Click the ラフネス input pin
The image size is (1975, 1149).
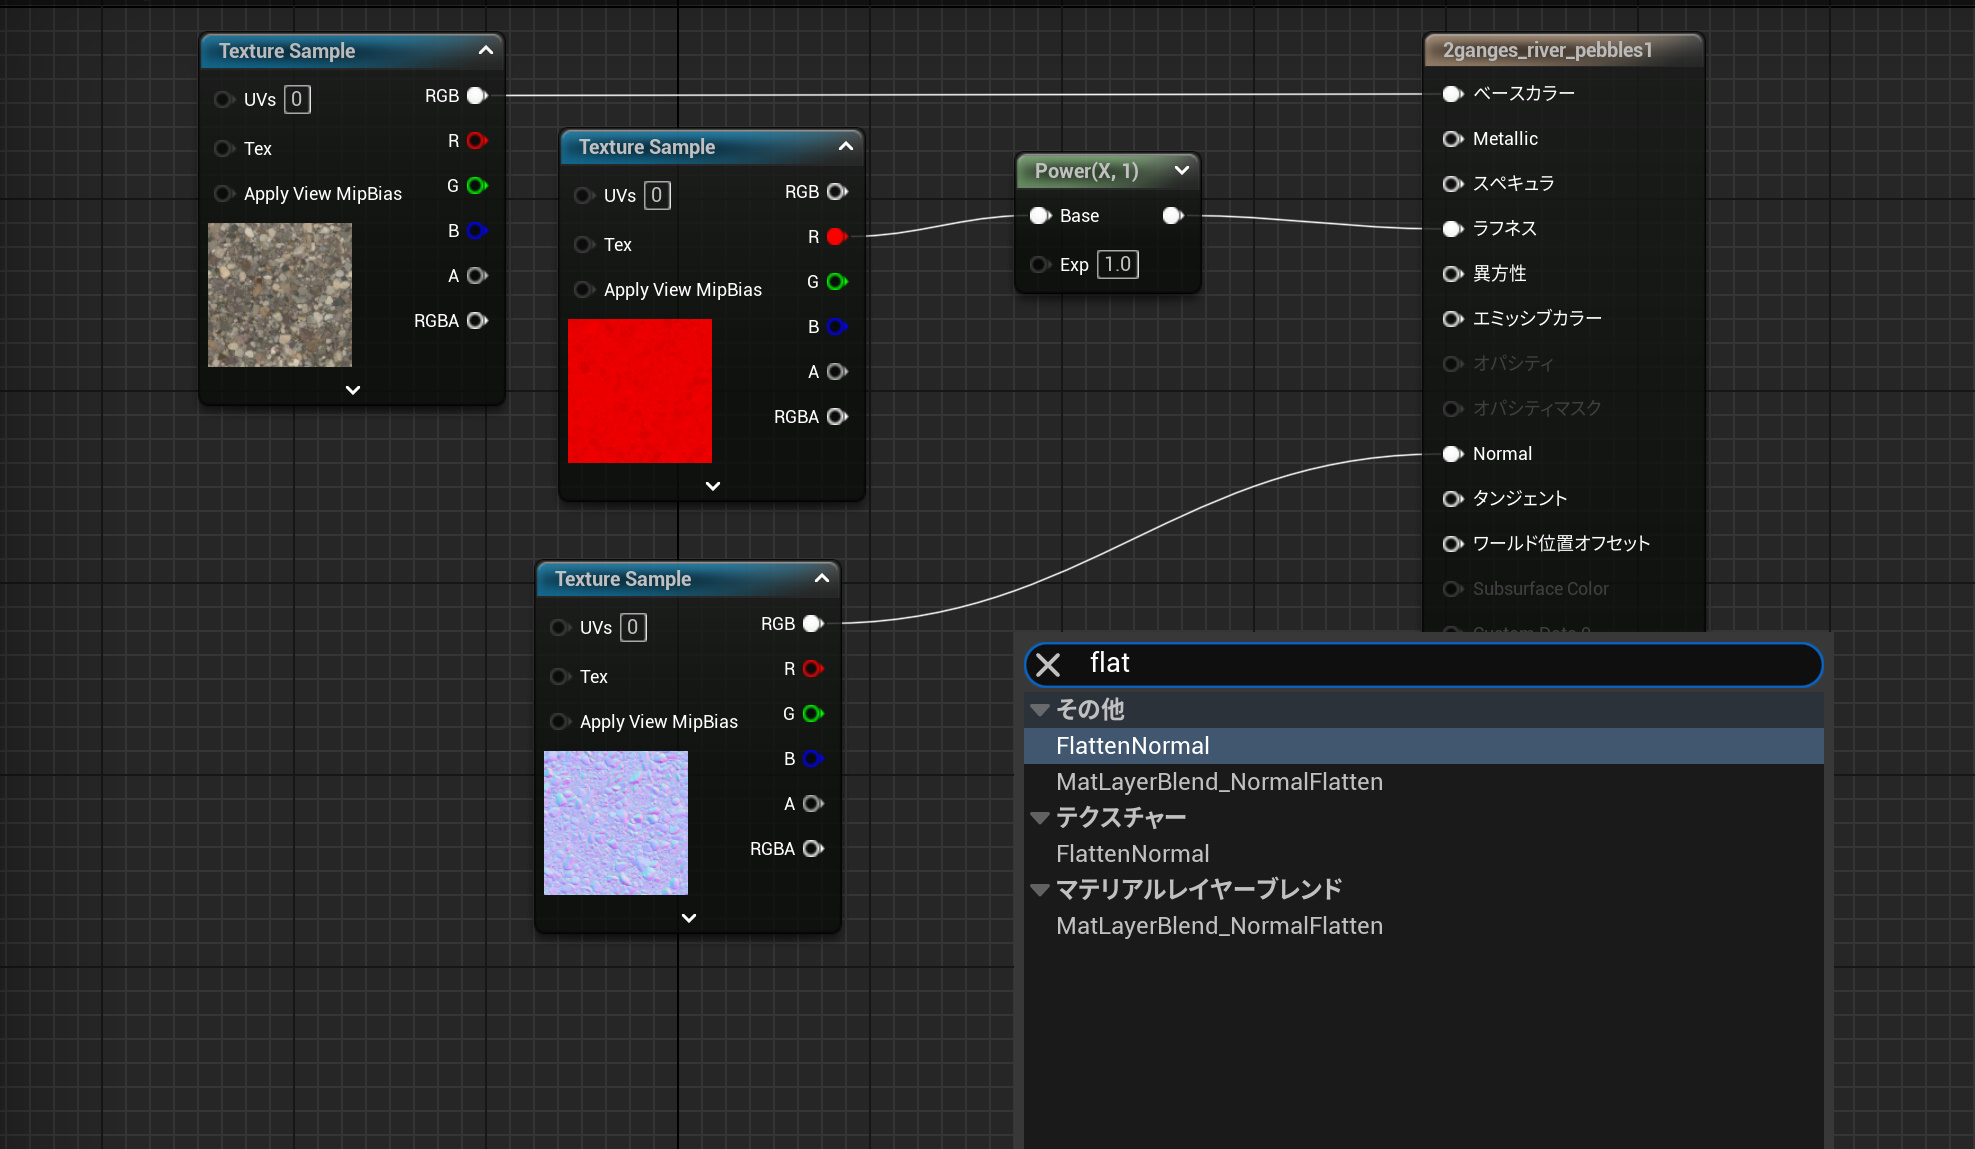point(1452,229)
